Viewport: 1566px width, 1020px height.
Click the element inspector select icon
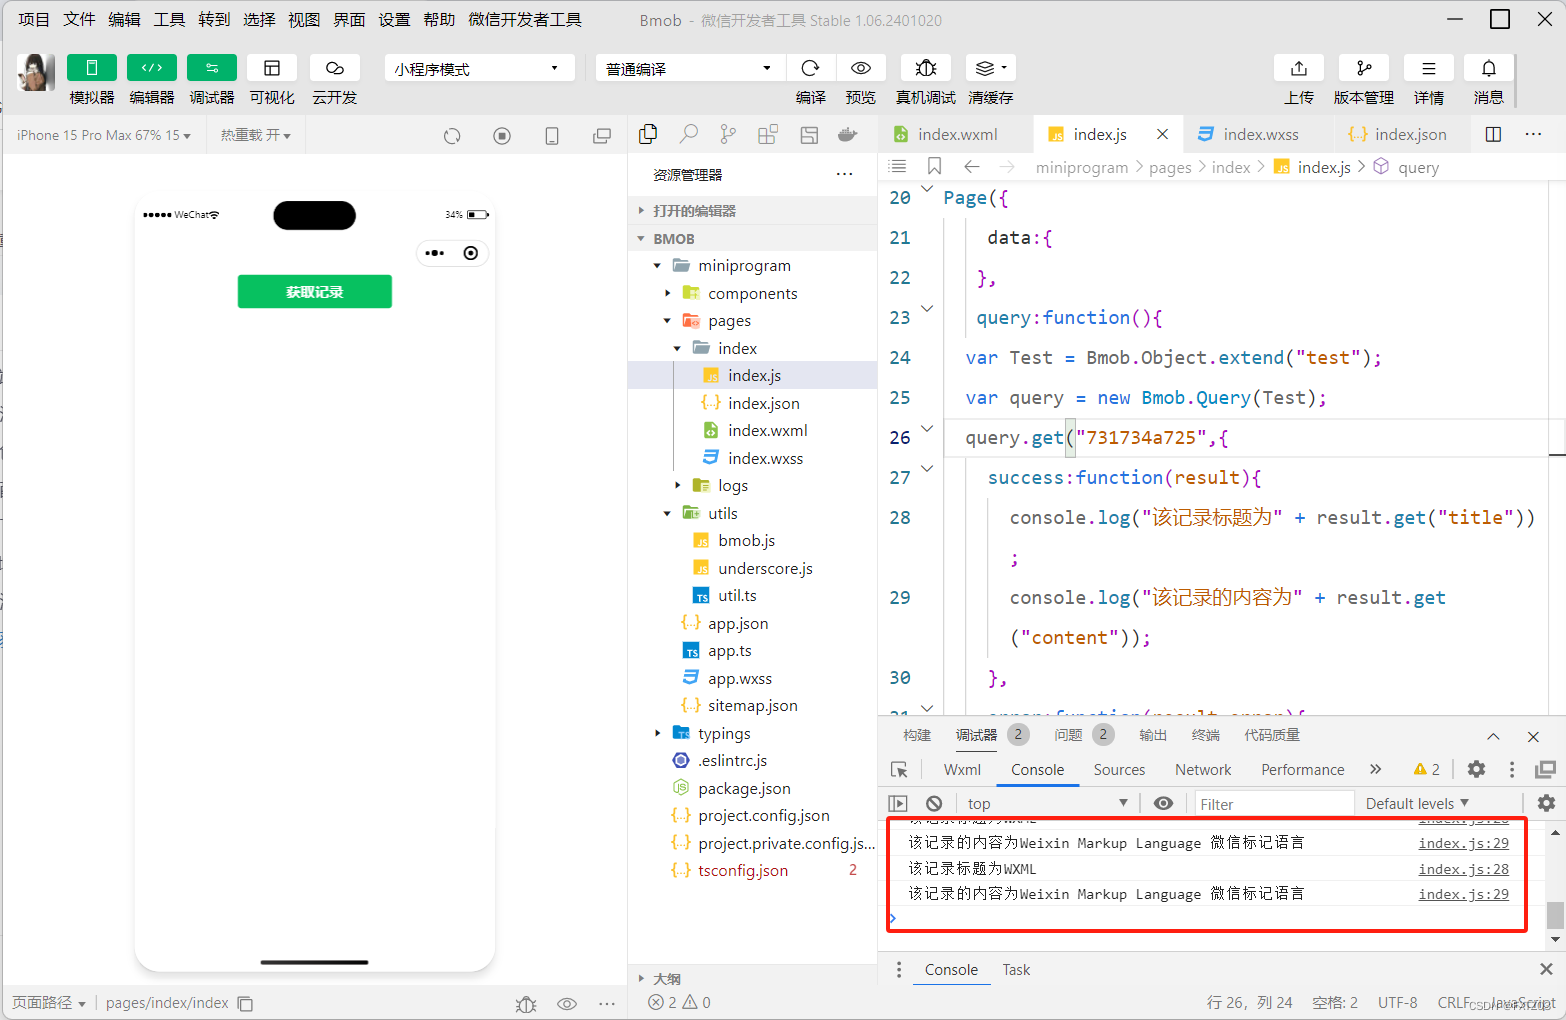[899, 769]
